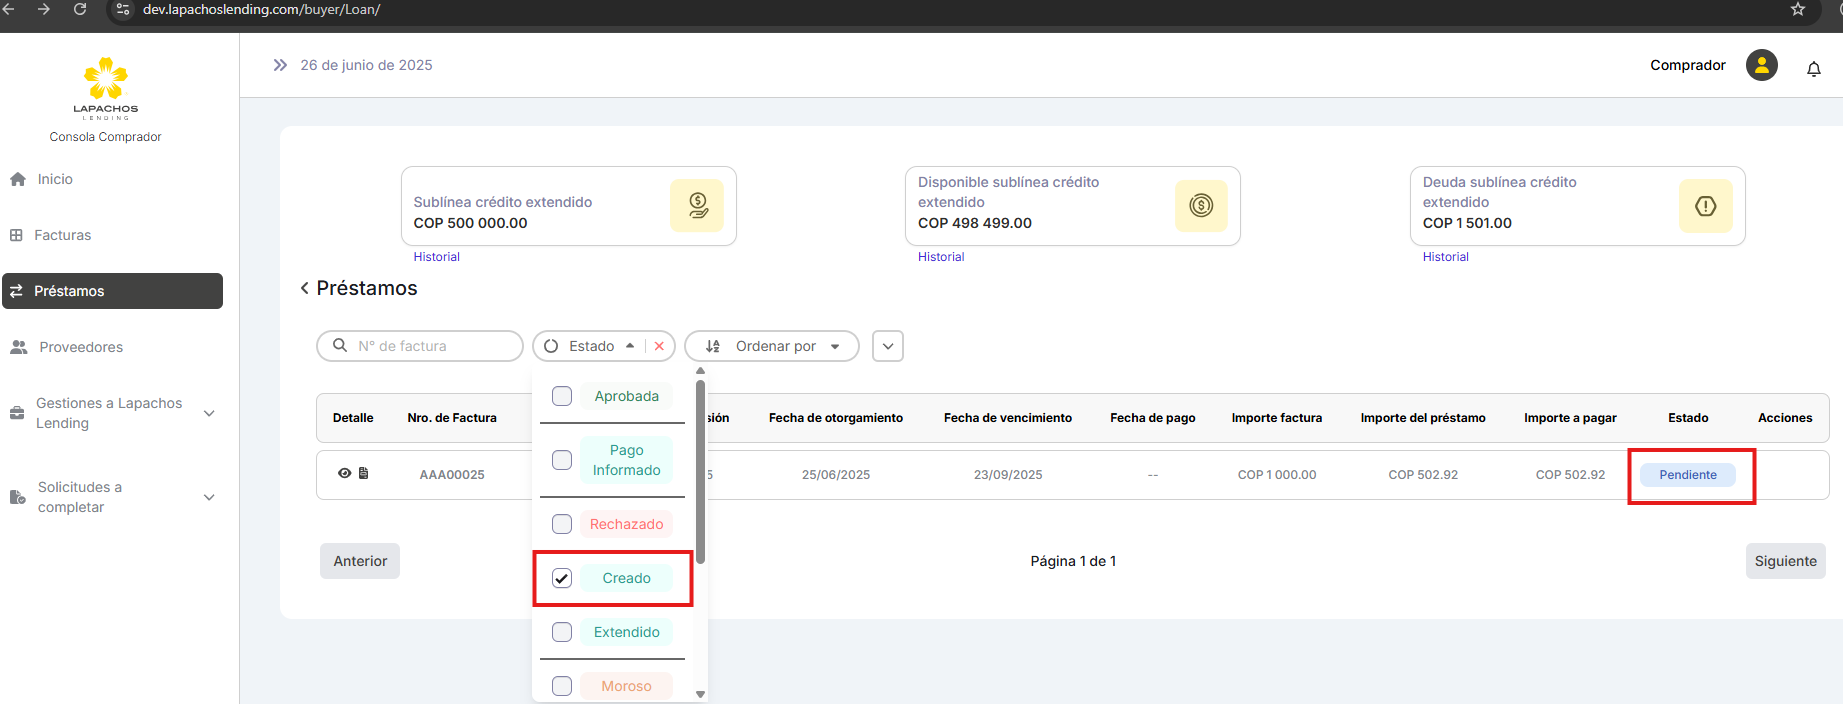Open the Ordenar por dropdown
1843x704 pixels.
click(772, 346)
